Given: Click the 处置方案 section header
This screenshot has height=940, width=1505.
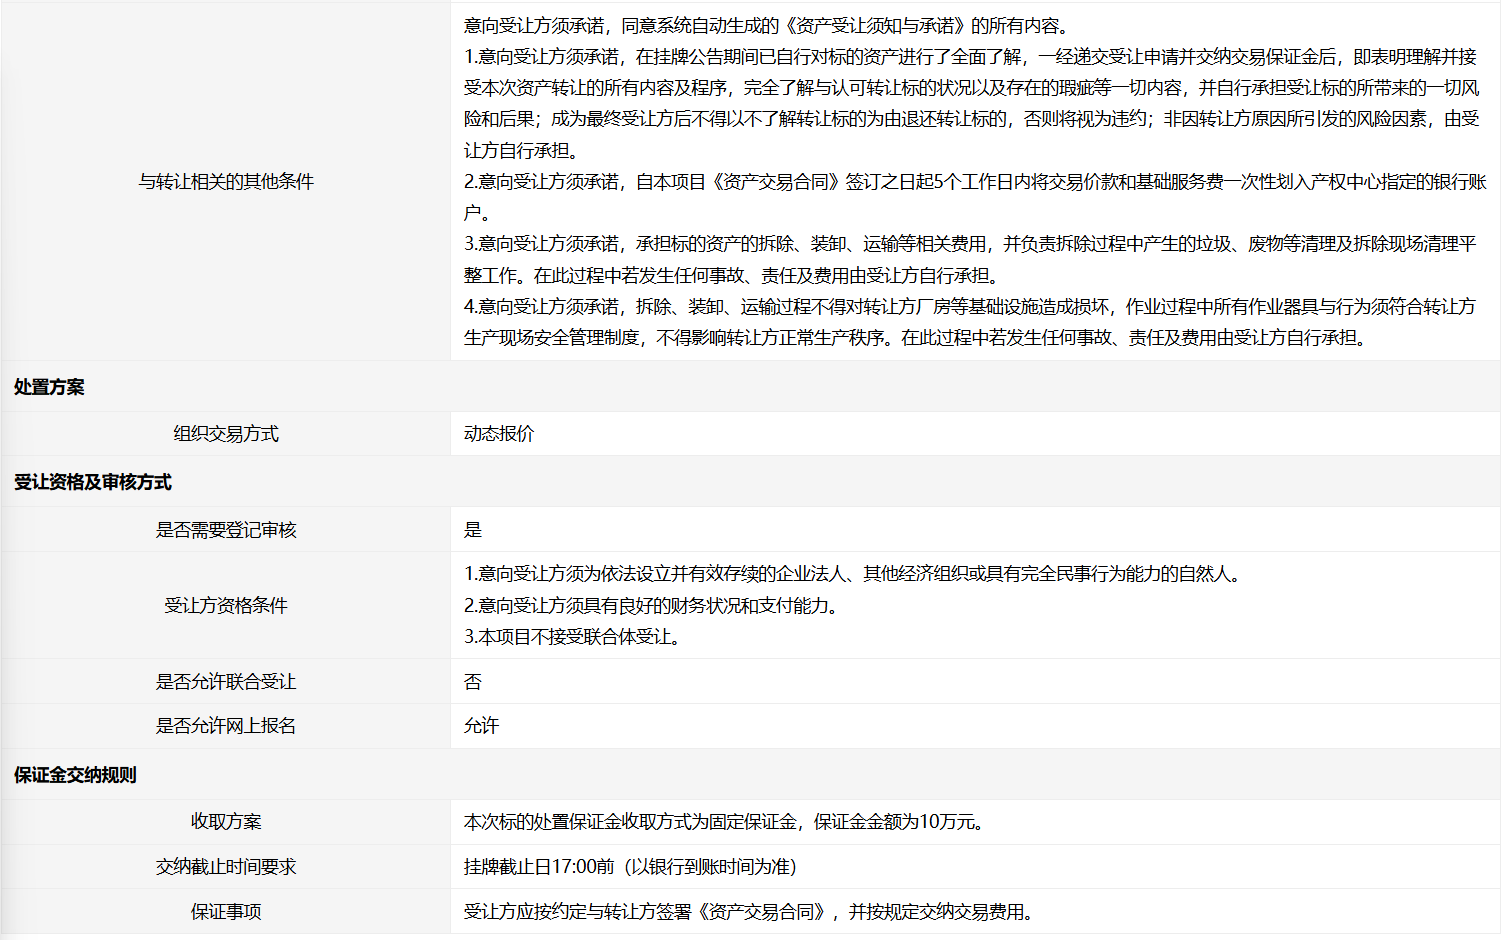Looking at the screenshot, I should click(49, 387).
